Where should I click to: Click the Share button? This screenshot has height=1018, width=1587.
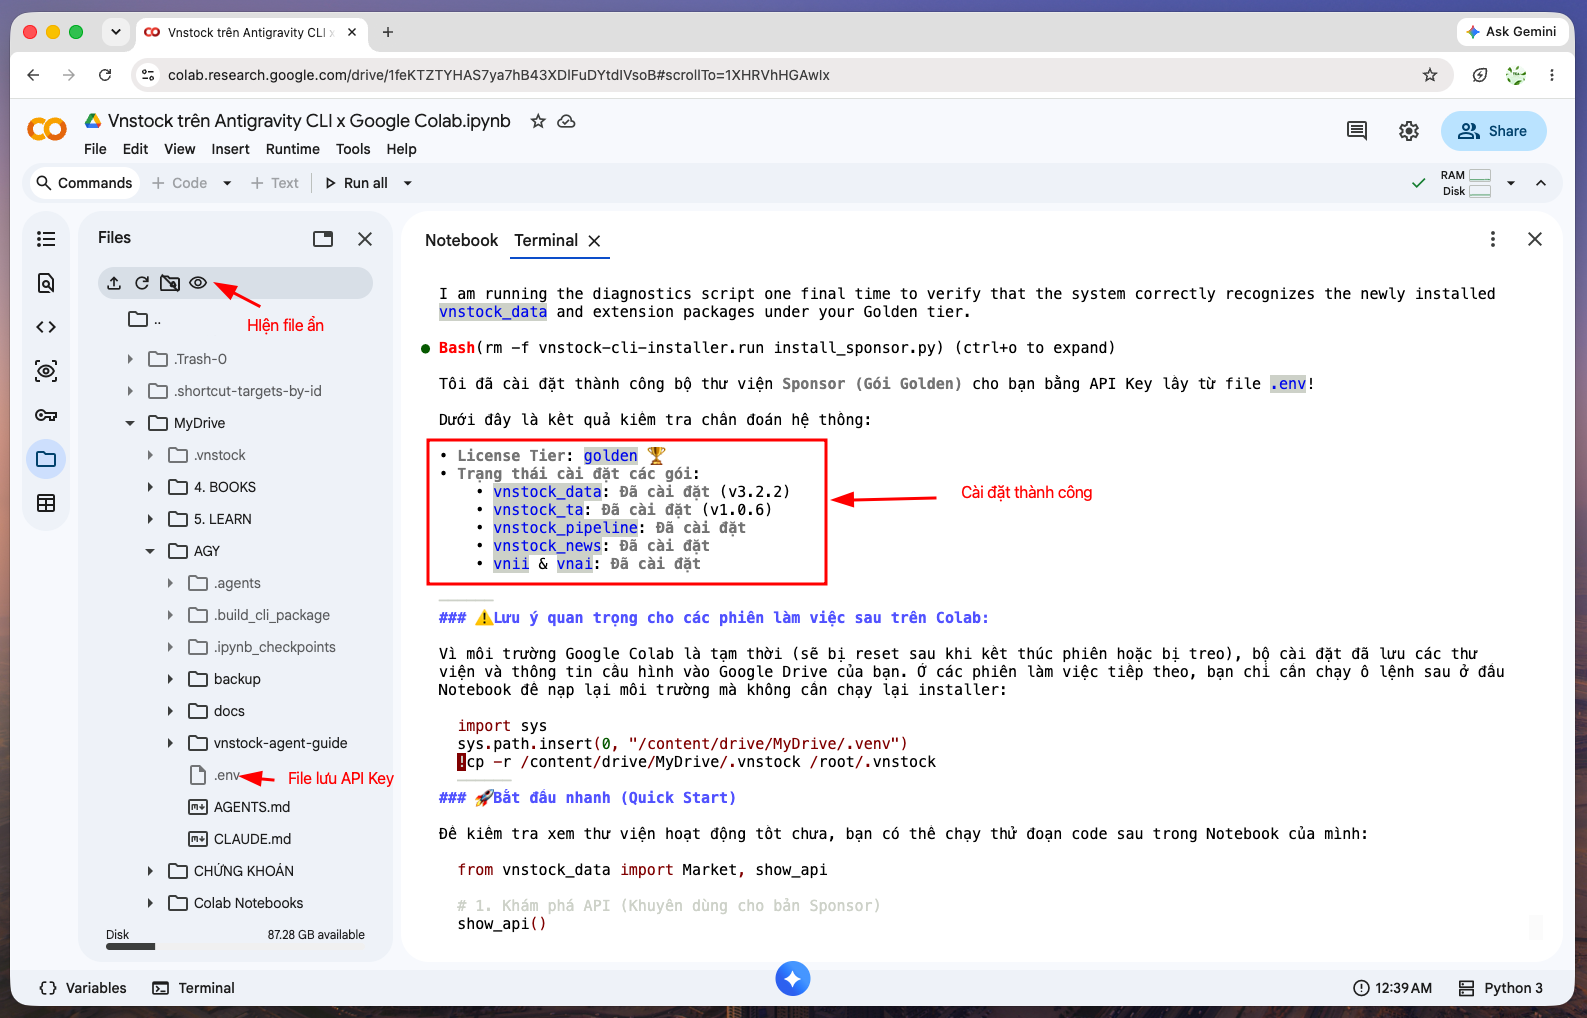[x=1493, y=131]
